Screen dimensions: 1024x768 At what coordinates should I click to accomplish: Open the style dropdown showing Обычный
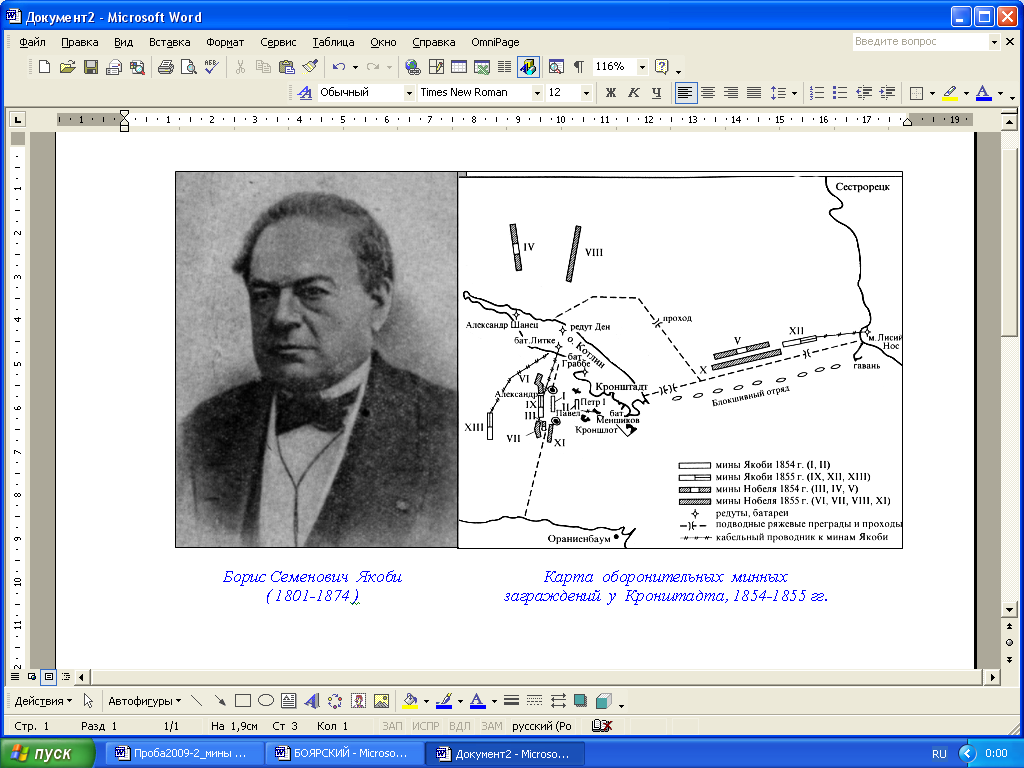point(409,93)
